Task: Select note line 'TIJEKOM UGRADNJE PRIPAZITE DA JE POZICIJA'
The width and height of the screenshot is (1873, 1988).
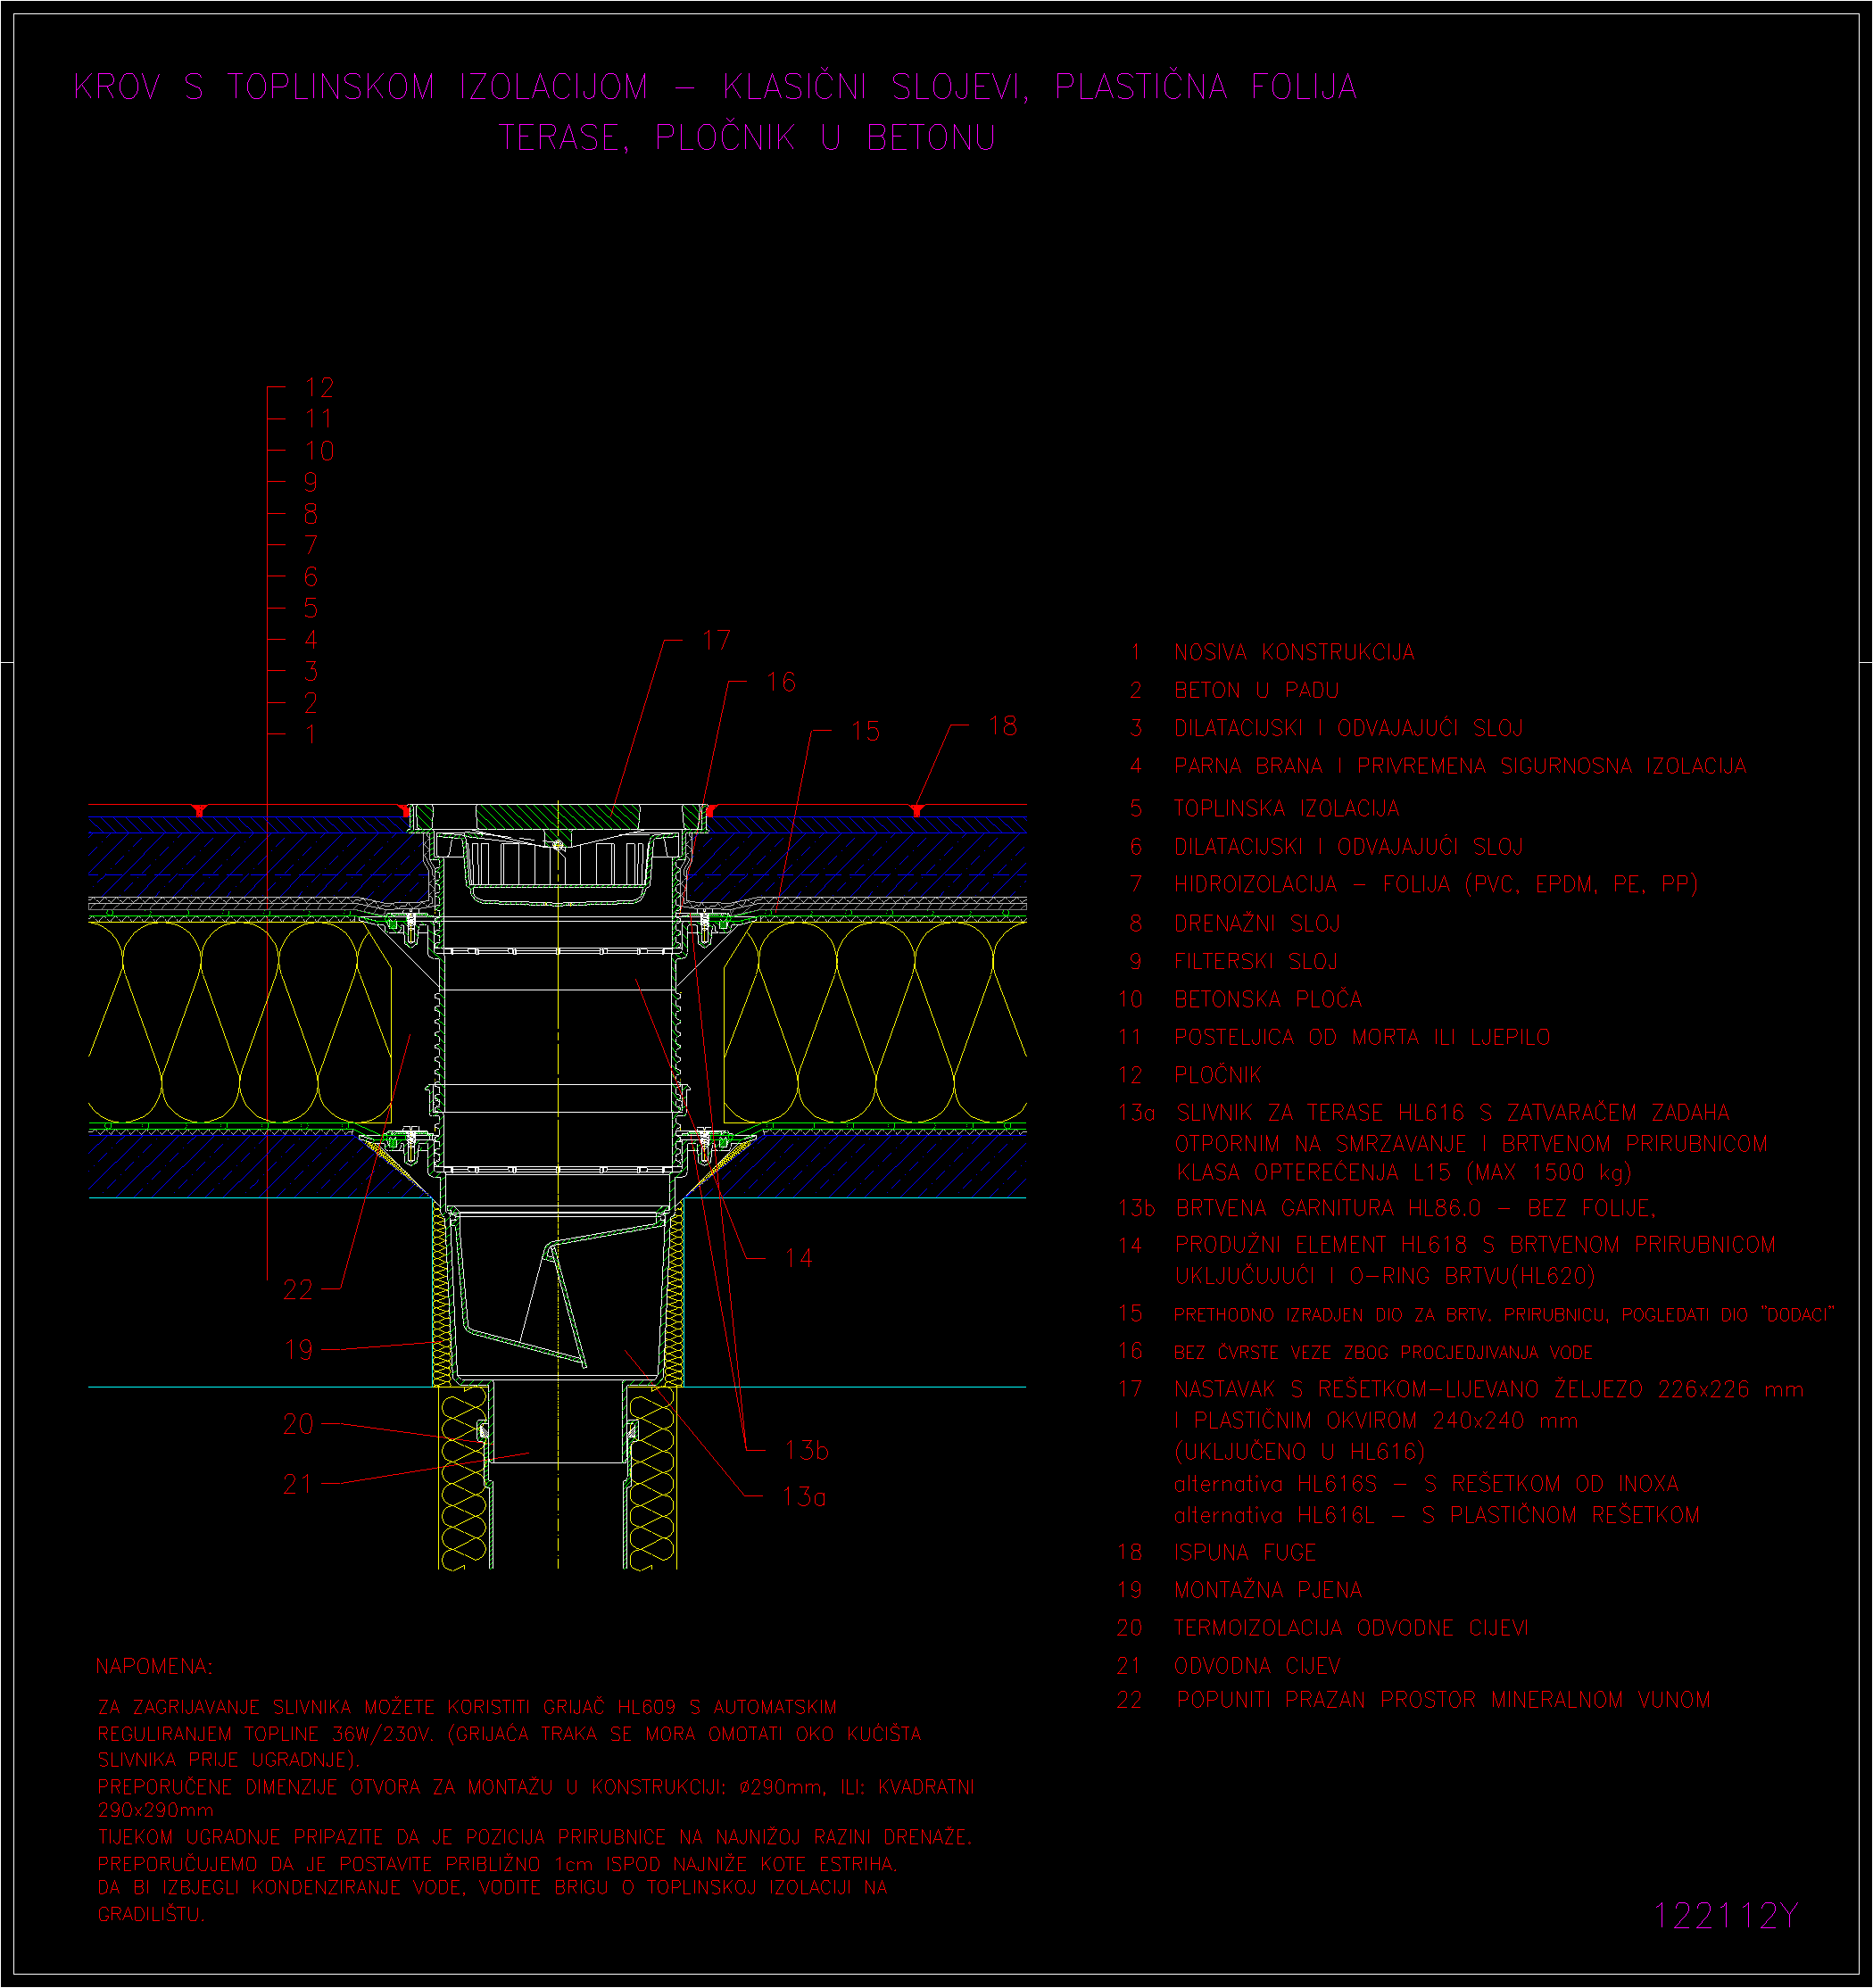Action: (535, 1837)
